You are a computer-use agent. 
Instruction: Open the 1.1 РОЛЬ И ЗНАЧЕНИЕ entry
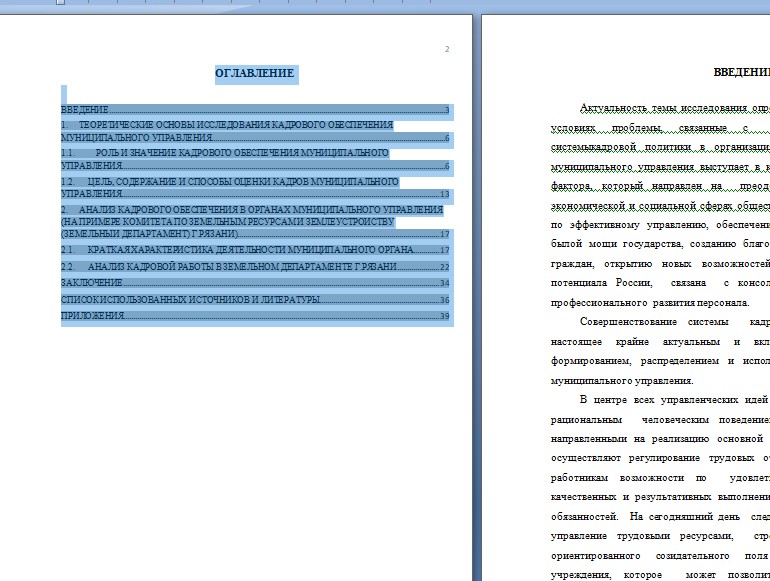tap(255, 159)
